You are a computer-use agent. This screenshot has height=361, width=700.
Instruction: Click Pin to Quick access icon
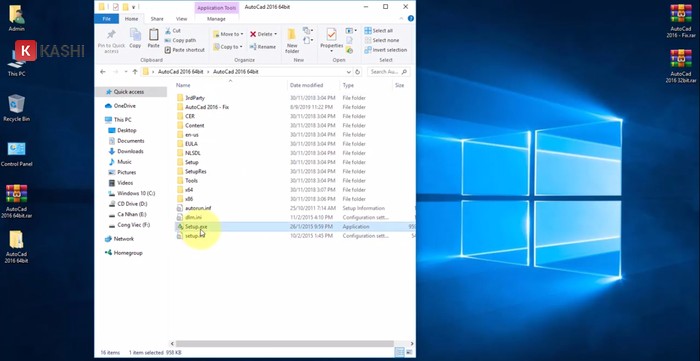click(111, 41)
